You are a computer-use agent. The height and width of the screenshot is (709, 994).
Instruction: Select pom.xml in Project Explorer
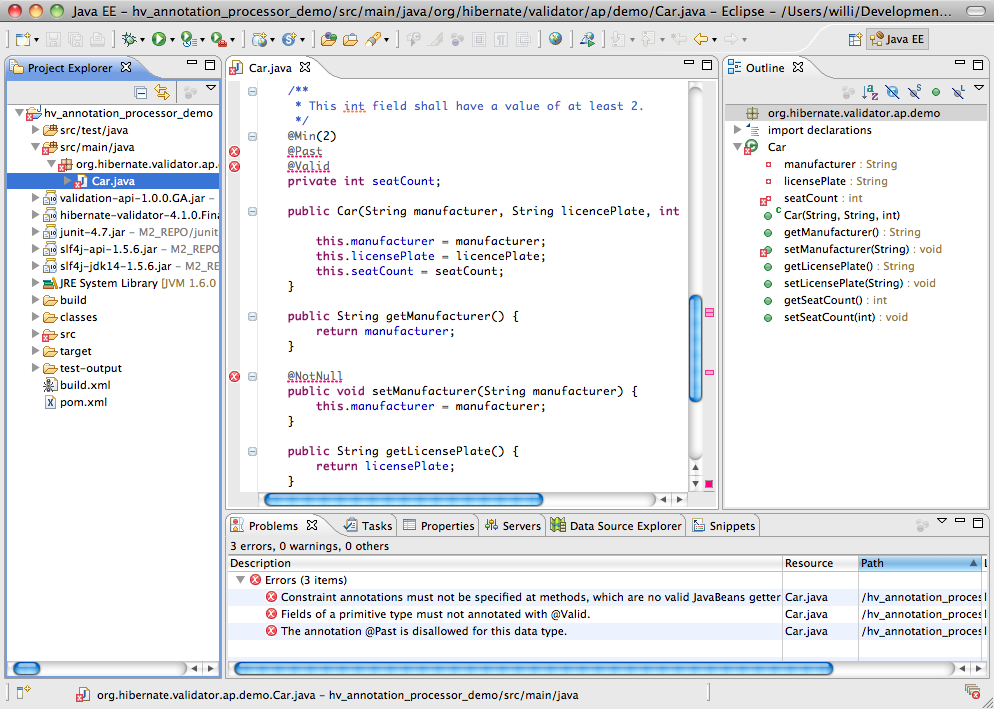point(82,402)
